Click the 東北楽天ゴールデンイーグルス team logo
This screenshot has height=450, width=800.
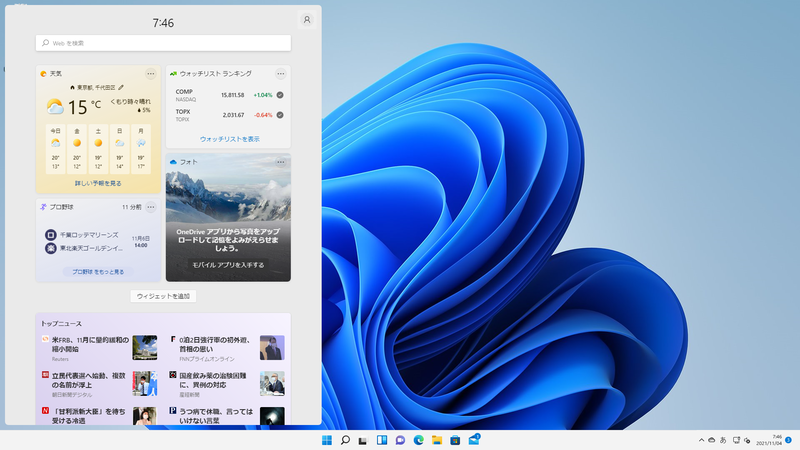(x=51, y=248)
